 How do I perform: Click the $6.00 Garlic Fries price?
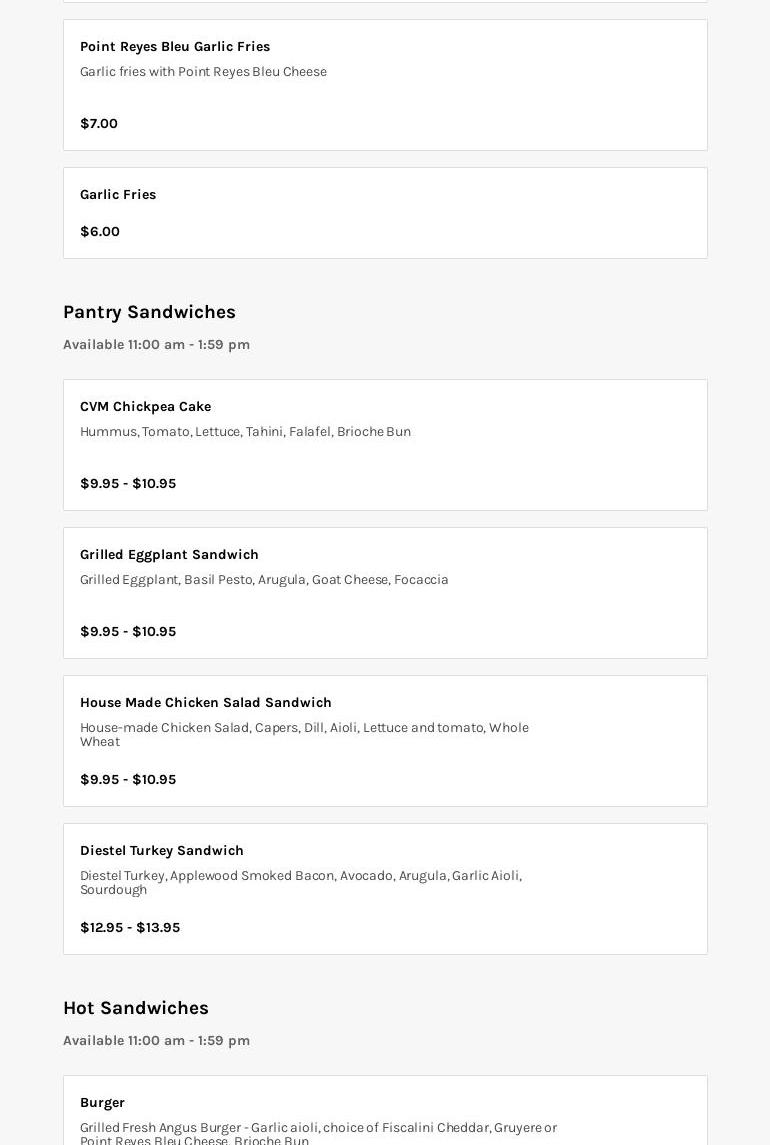tap(100, 232)
